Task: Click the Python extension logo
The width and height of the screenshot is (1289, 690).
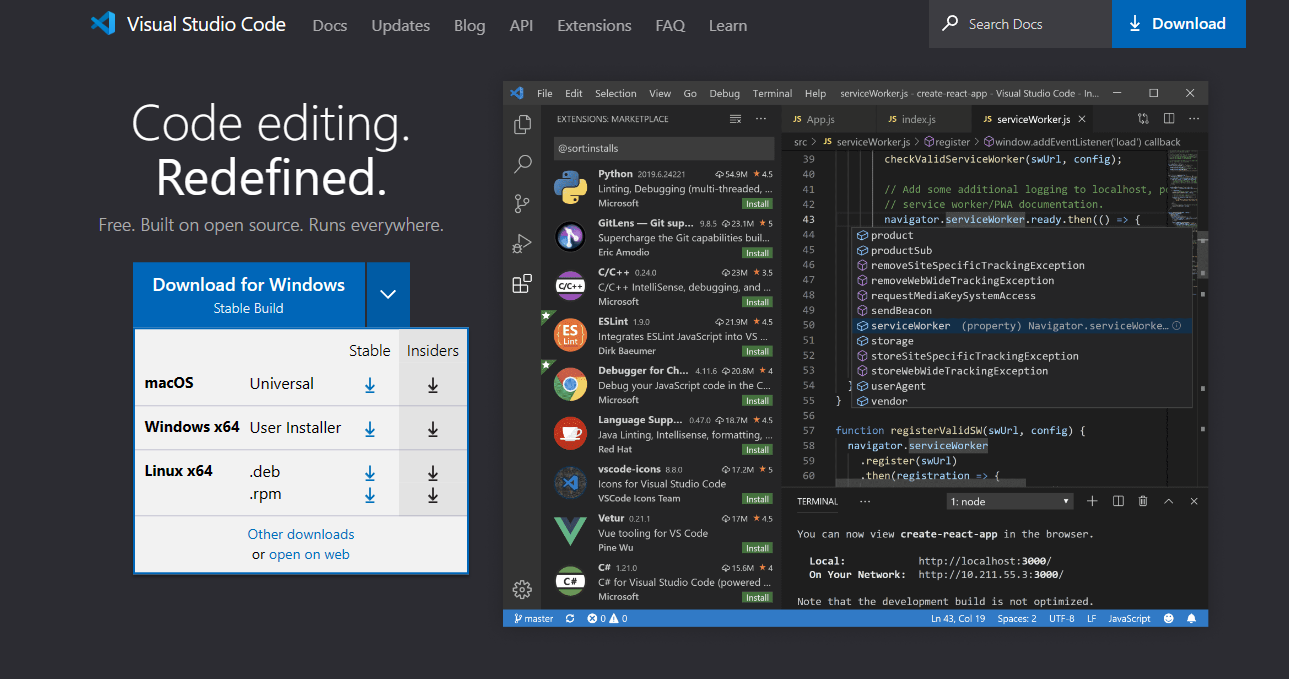Action: click(x=570, y=187)
